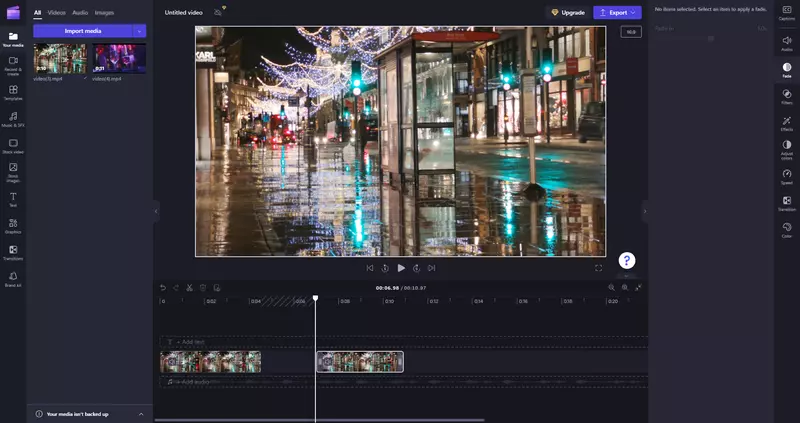
Task: Expand the Import media dropdown arrow
Action: pos(140,31)
